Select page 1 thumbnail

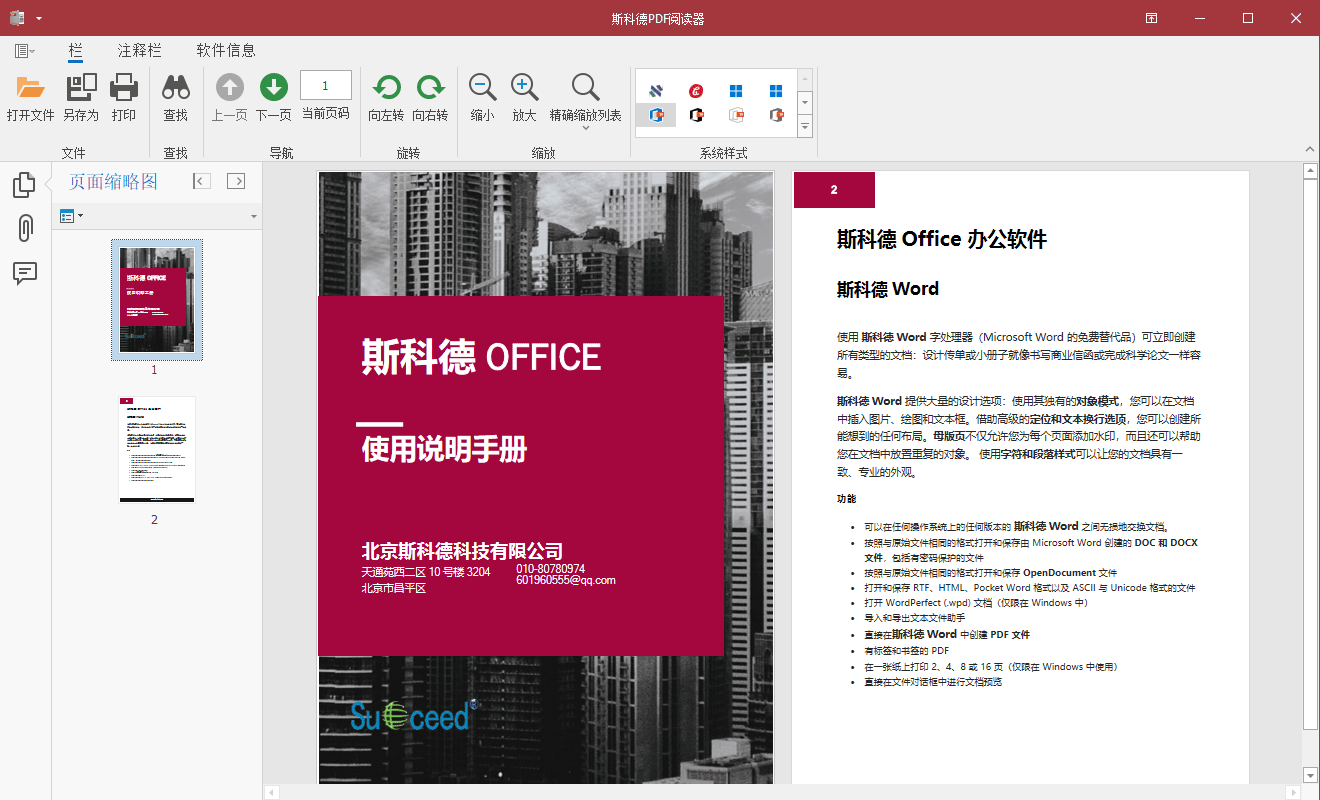pos(157,300)
